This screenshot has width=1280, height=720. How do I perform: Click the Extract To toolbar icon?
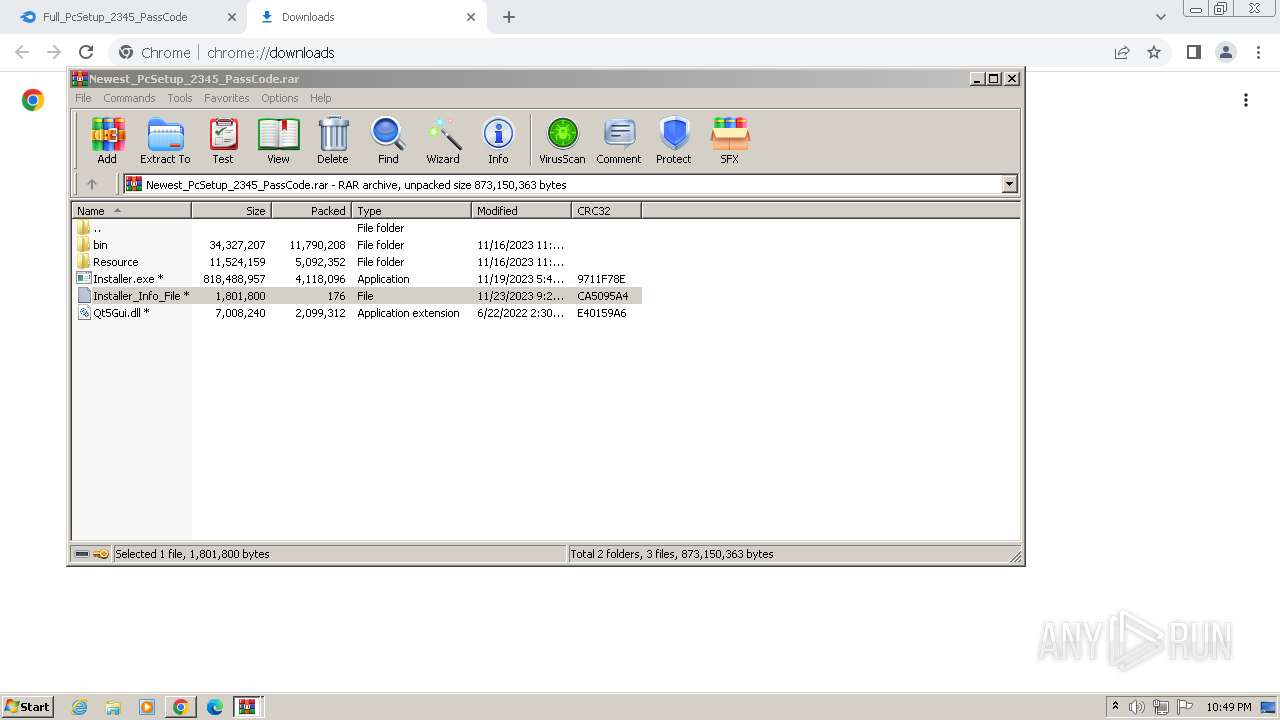click(165, 140)
